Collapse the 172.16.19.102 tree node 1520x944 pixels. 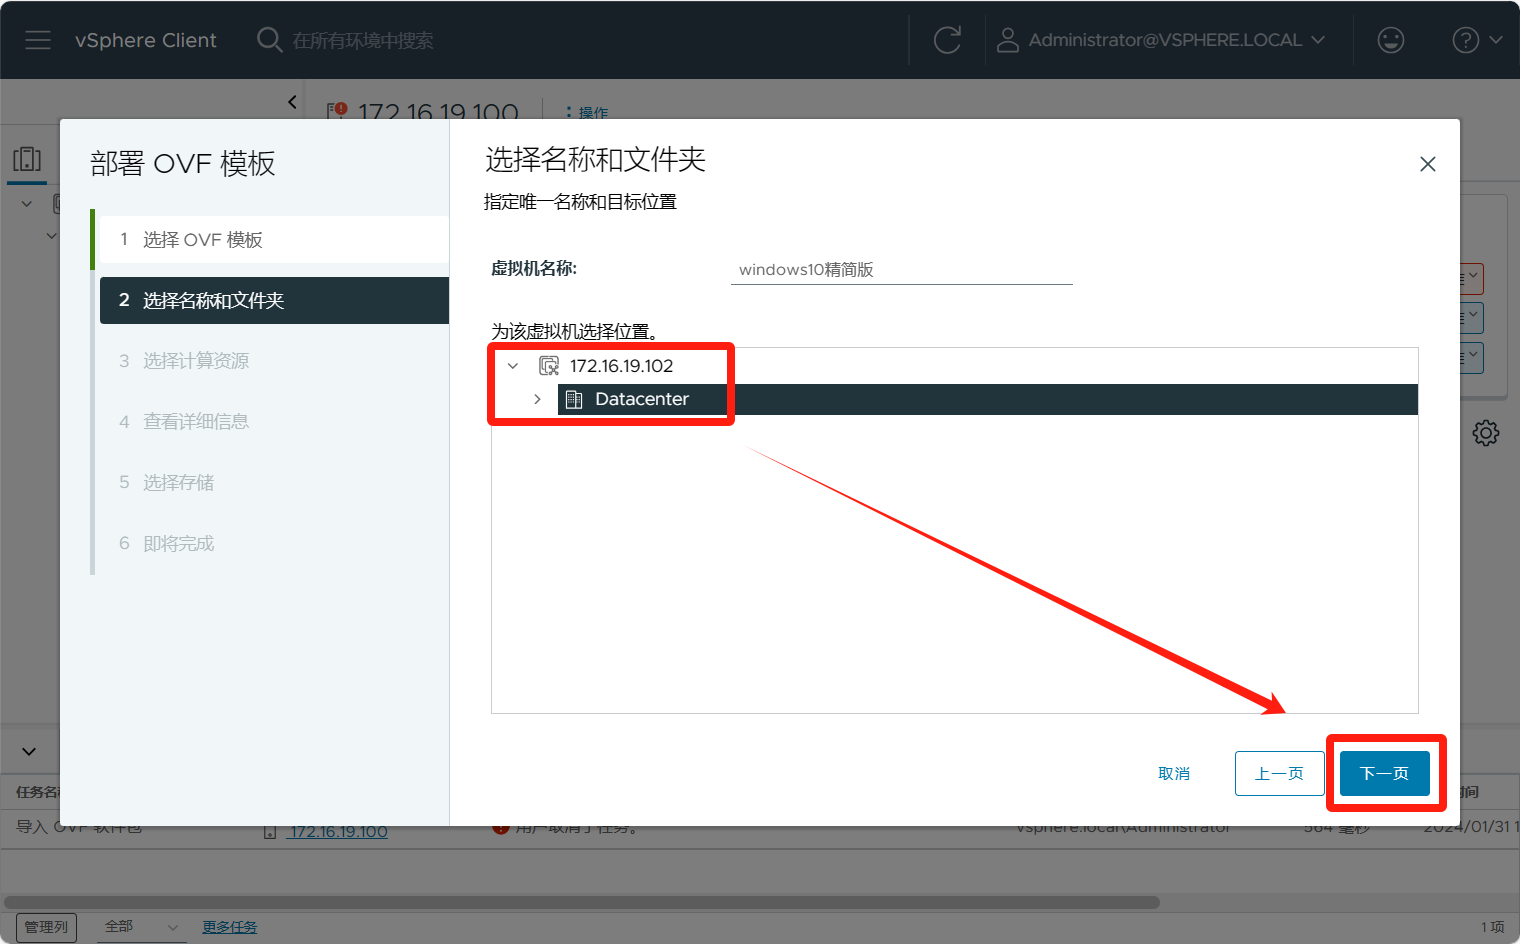pyautogui.click(x=513, y=366)
